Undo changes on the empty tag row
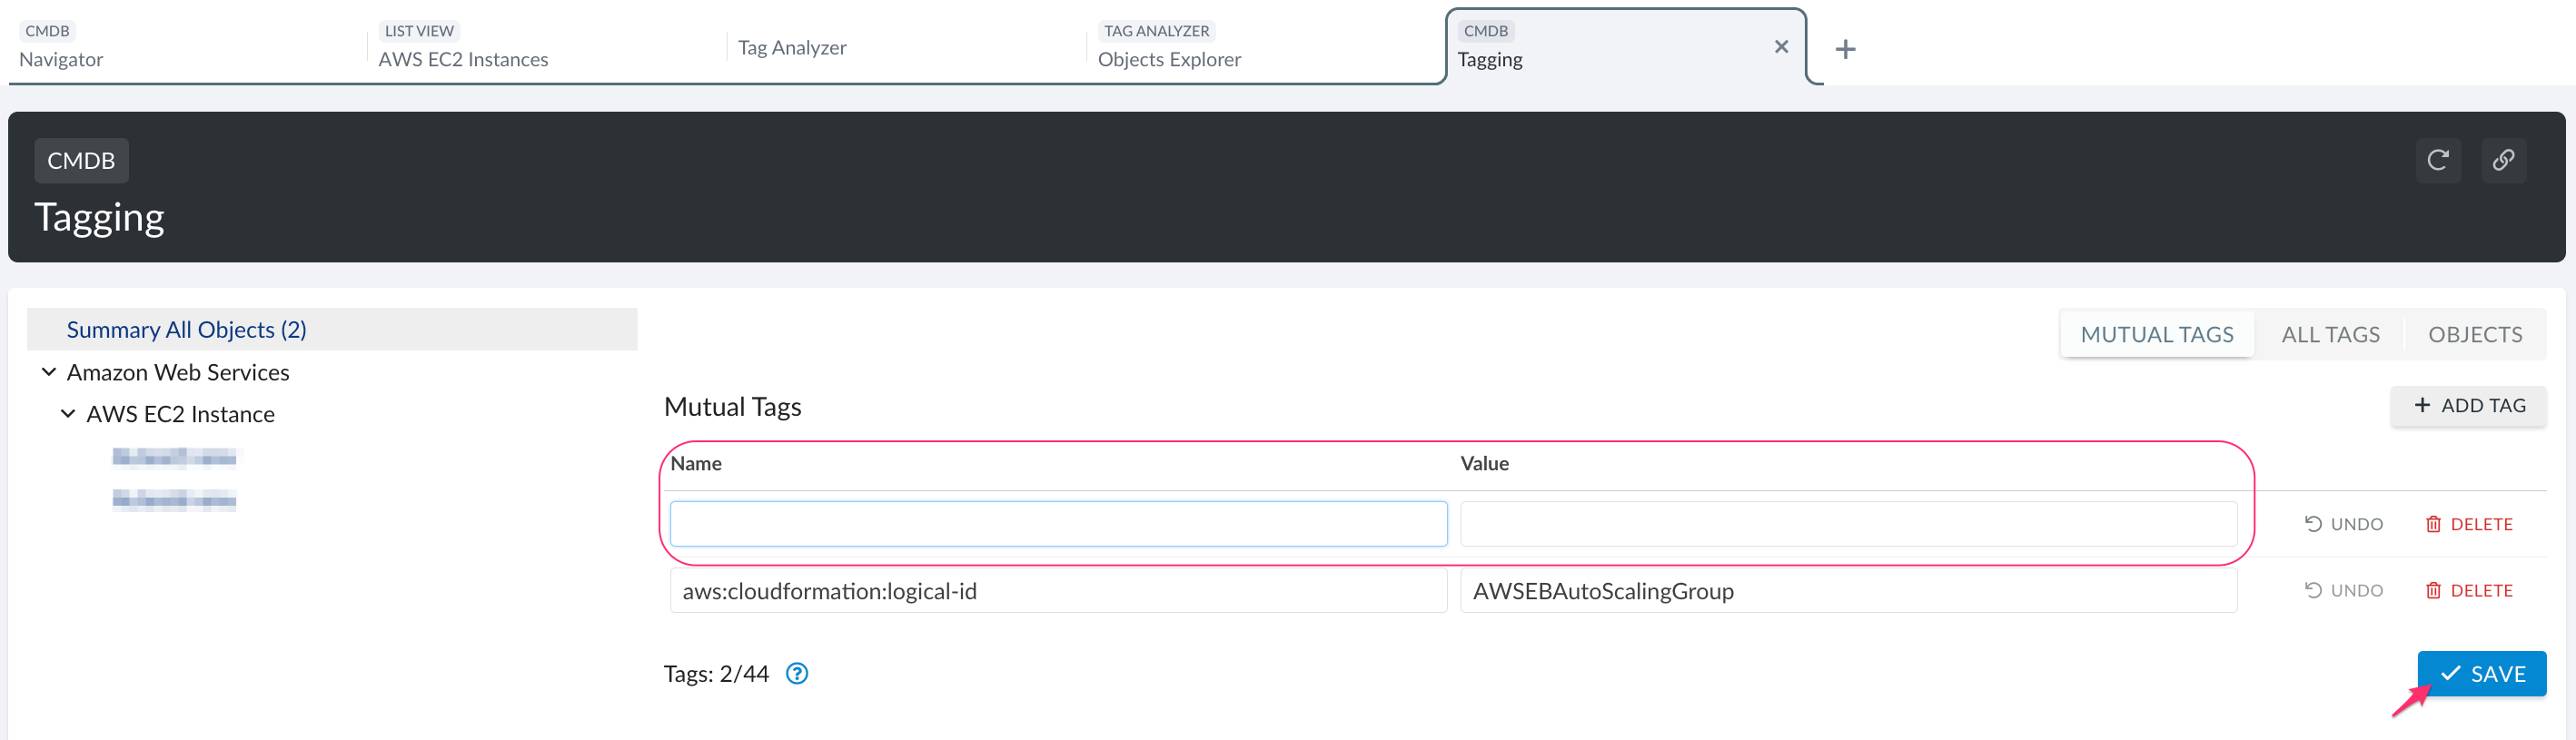The image size is (2576, 740). (2343, 524)
